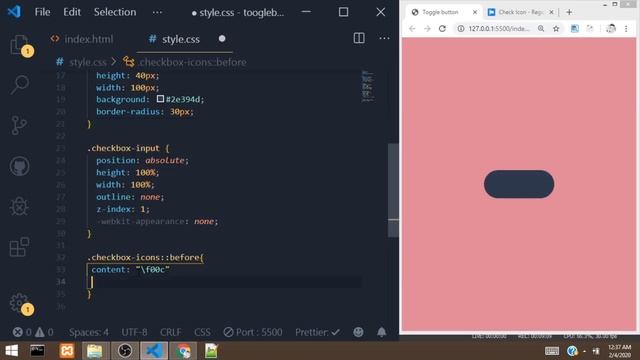Reload the browser page
Screen dimensions: 640x360
(442, 29)
